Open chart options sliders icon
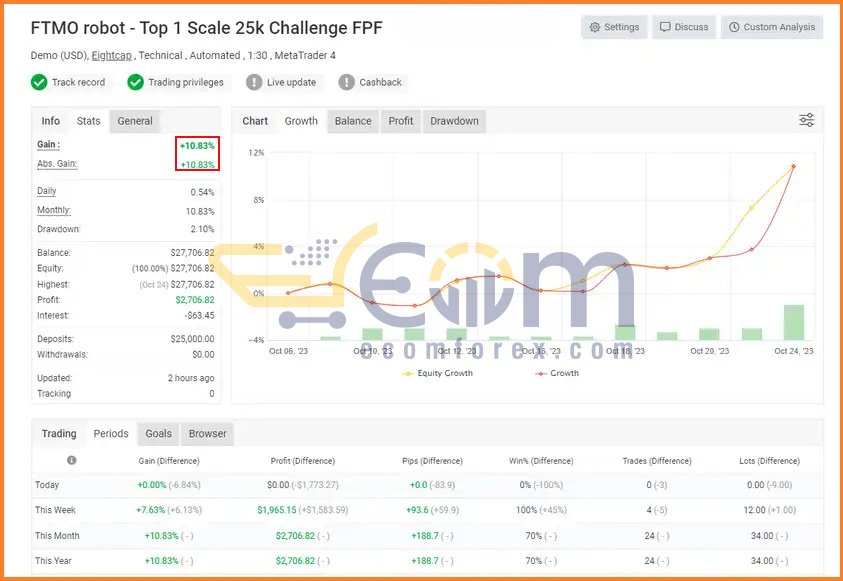The width and height of the screenshot is (843, 581). click(x=806, y=120)
